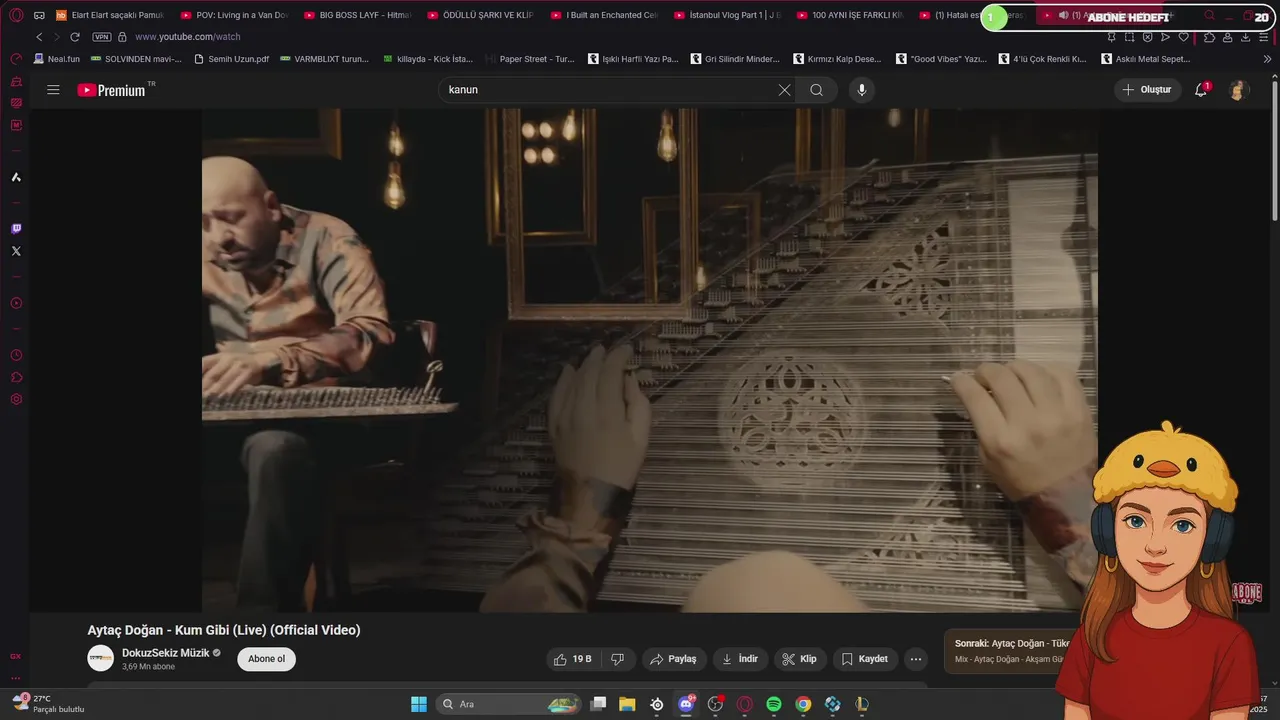Open weather widget showing 27°C

point(48,704)
